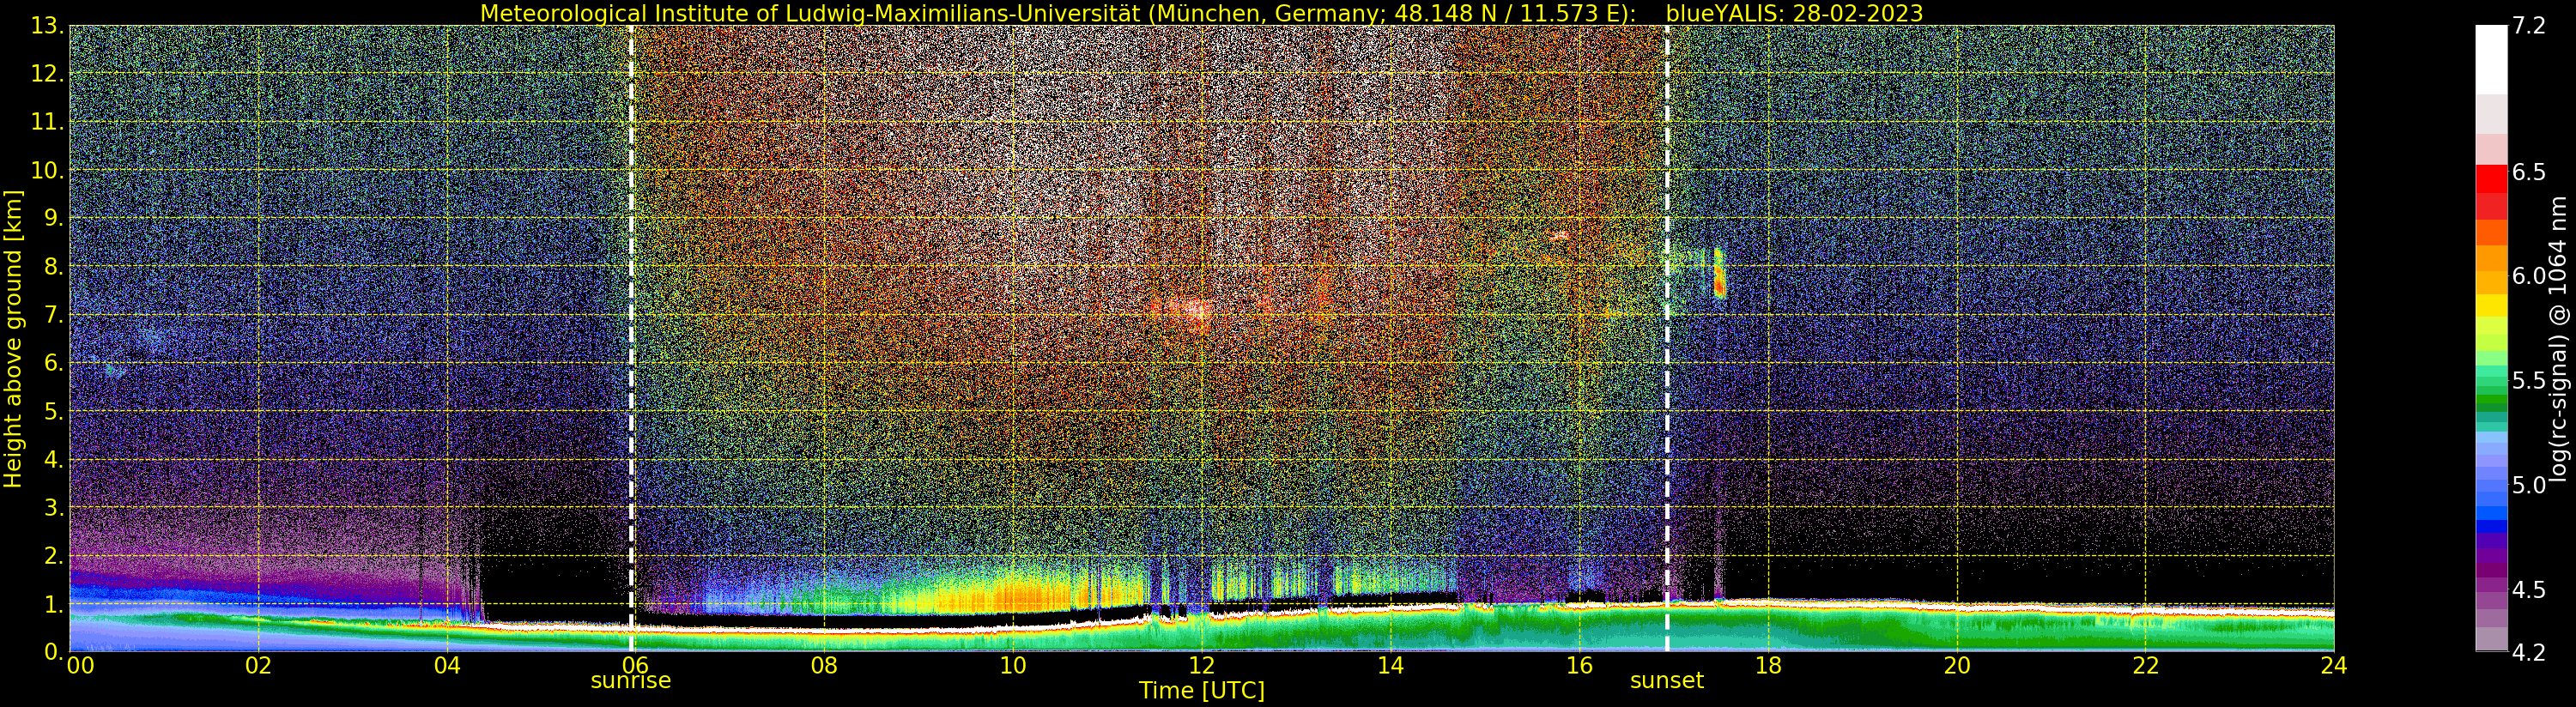
Task: Click height-axis tick label '1.'
Action: (x=54, y=604)
